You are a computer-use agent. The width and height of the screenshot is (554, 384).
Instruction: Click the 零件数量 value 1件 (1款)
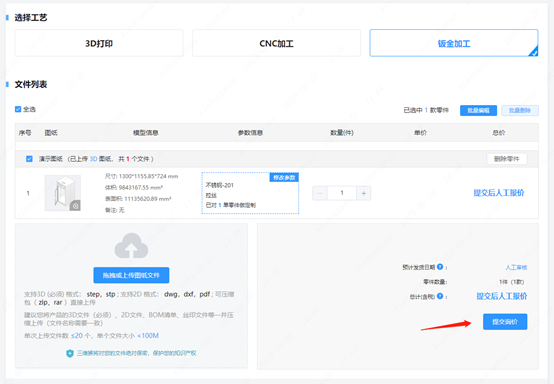tap(512, 282)
